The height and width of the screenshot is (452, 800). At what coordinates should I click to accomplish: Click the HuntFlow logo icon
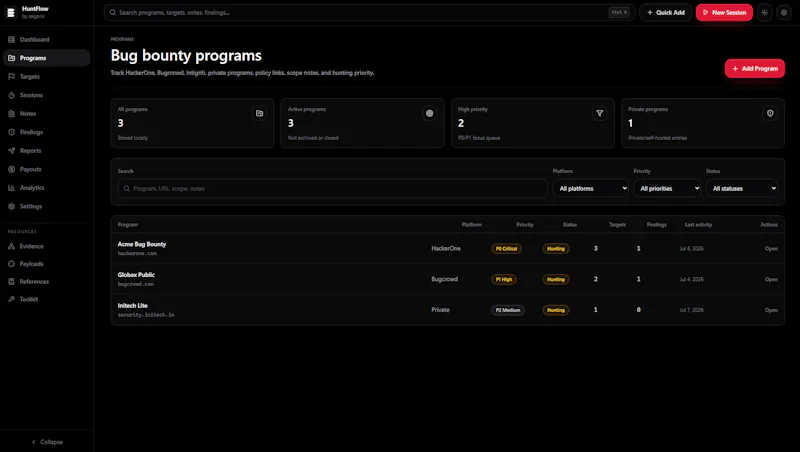pos(11,12)
